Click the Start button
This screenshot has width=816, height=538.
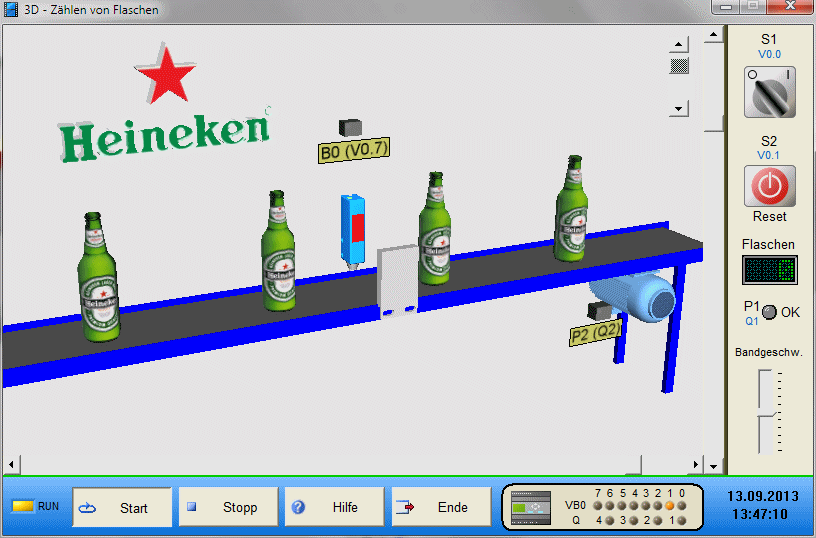point(122,507)
